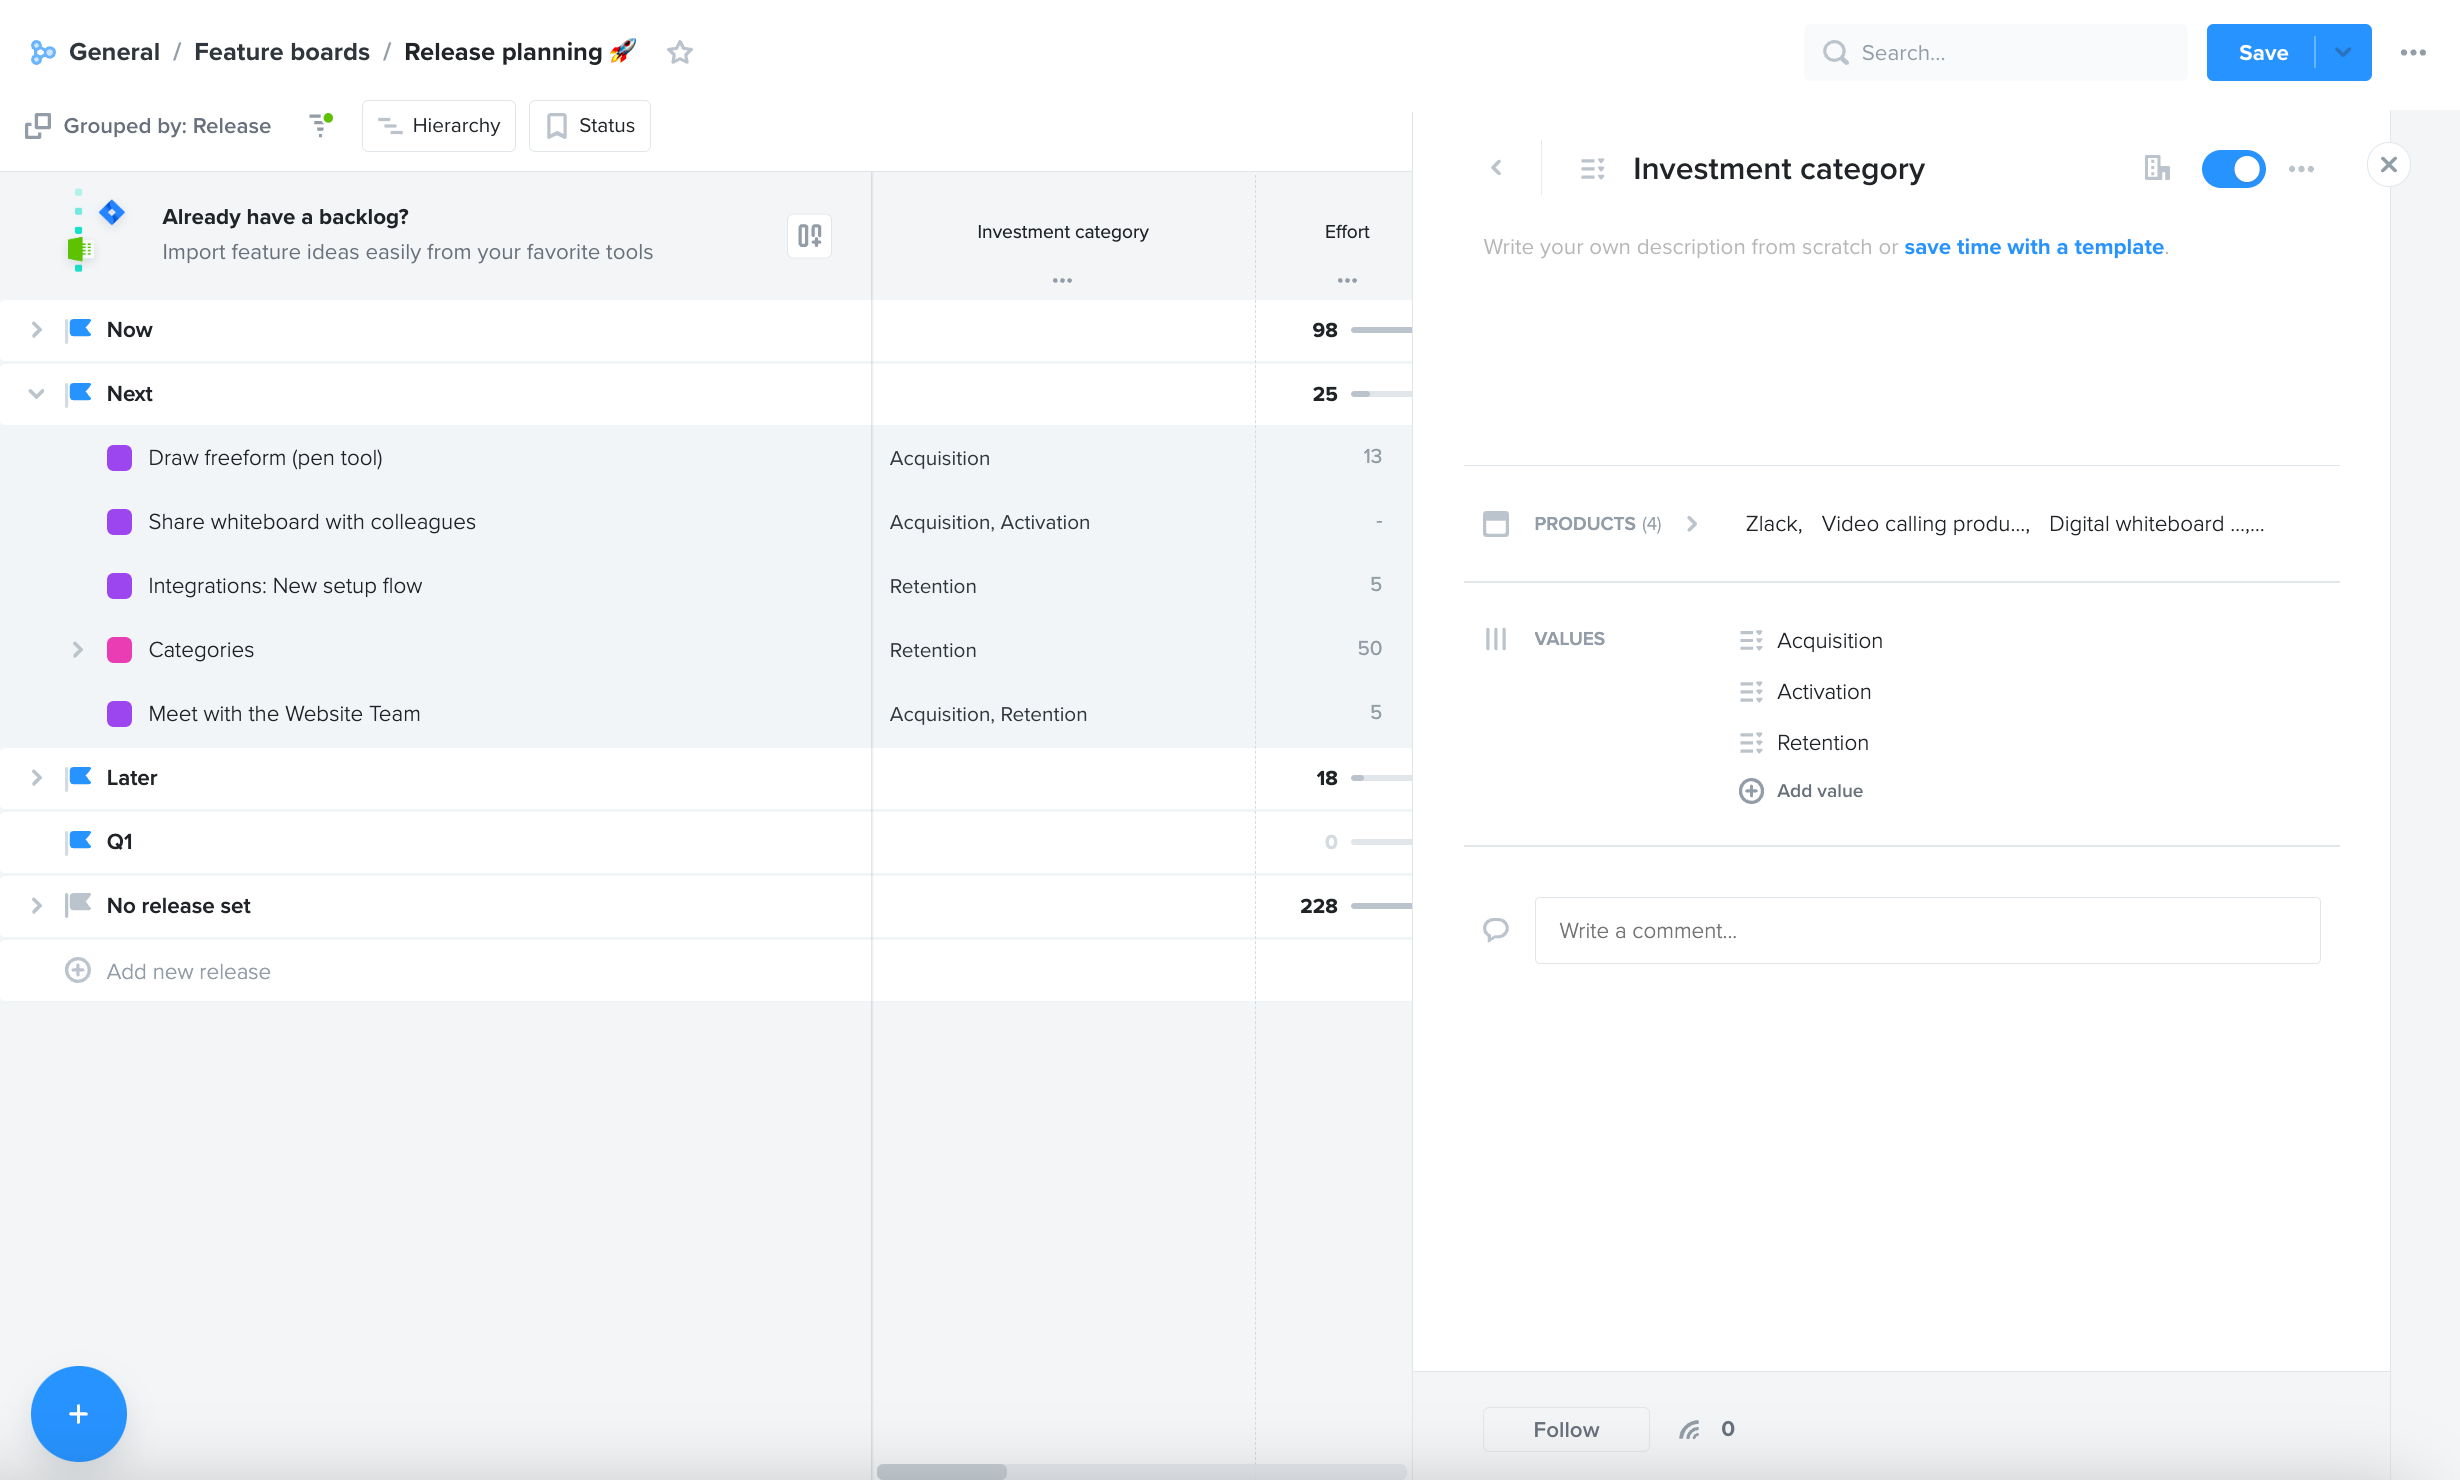The width and height of the screenshot is (2460, 1480).
Task: Open the save time with a template link
Action: pyautogui.click(x=2033, y=247)
